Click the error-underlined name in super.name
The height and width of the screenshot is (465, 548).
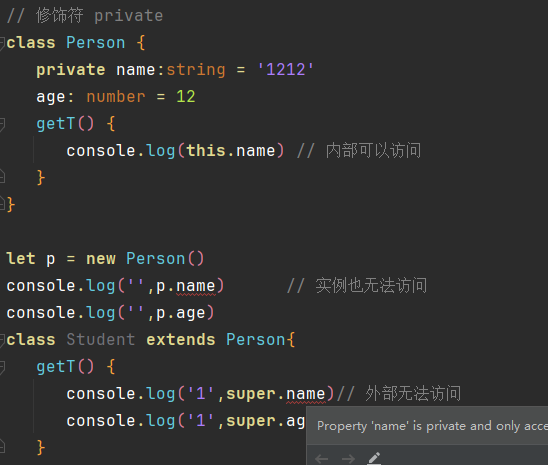click(x=306, y=394)
